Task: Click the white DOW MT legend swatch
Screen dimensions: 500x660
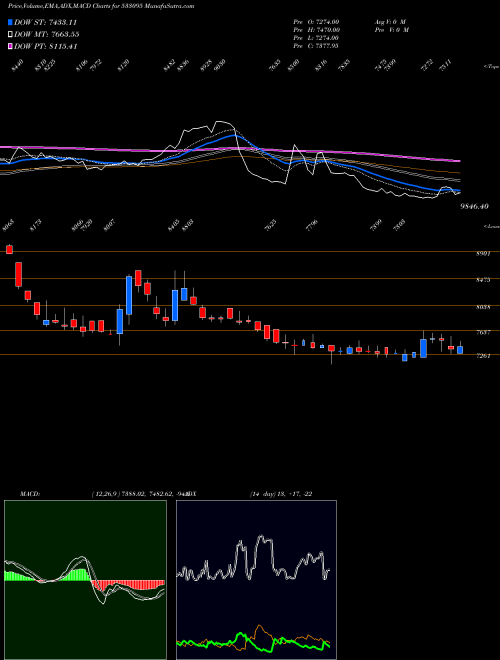Action: tap(10, 34)
